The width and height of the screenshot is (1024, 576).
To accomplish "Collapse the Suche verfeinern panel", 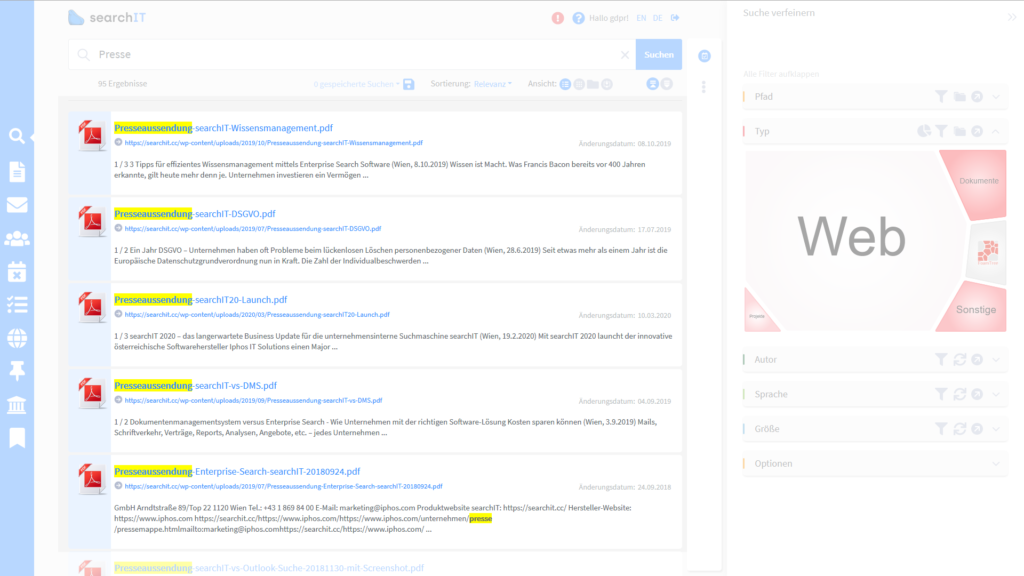I will pos(1012,17).
